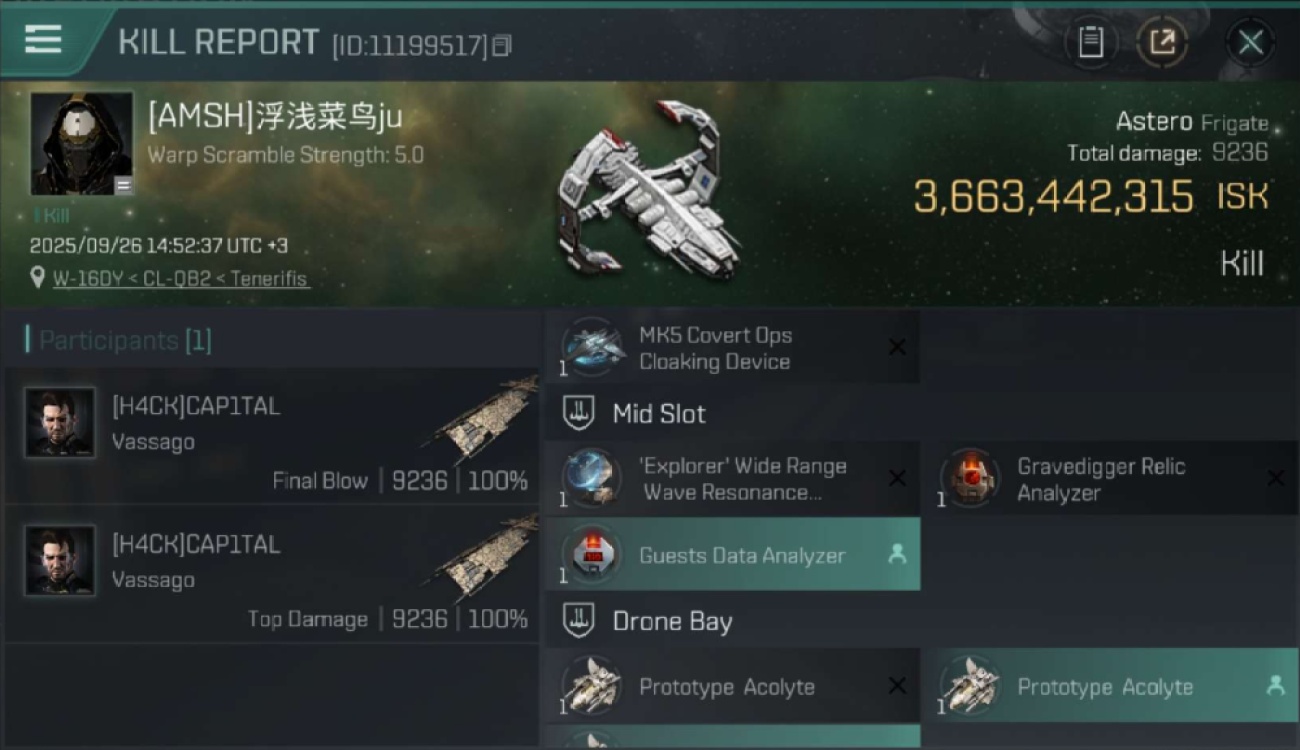Collapse the Mid Slot section
Viewport: 1300px width, 750px height.
[x=579, y=414]
